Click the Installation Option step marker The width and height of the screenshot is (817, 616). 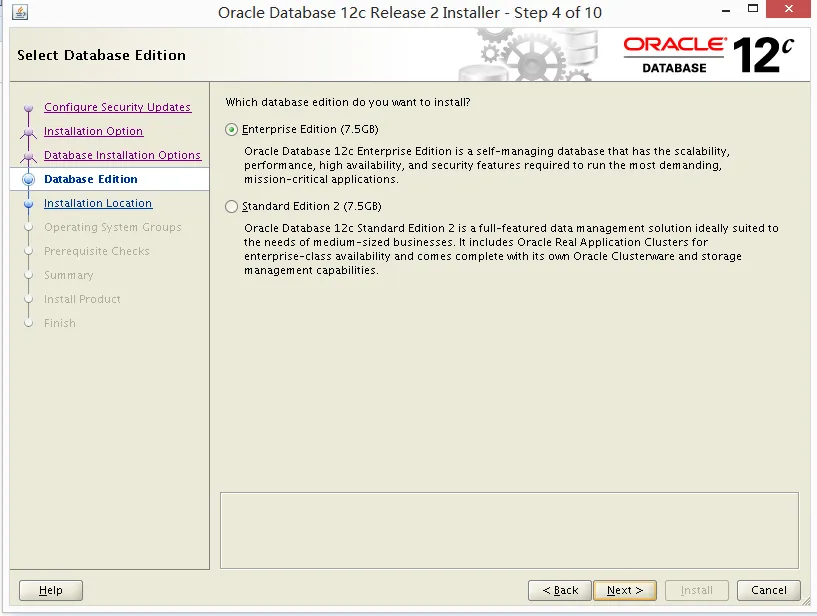click(x=29, y=132)
